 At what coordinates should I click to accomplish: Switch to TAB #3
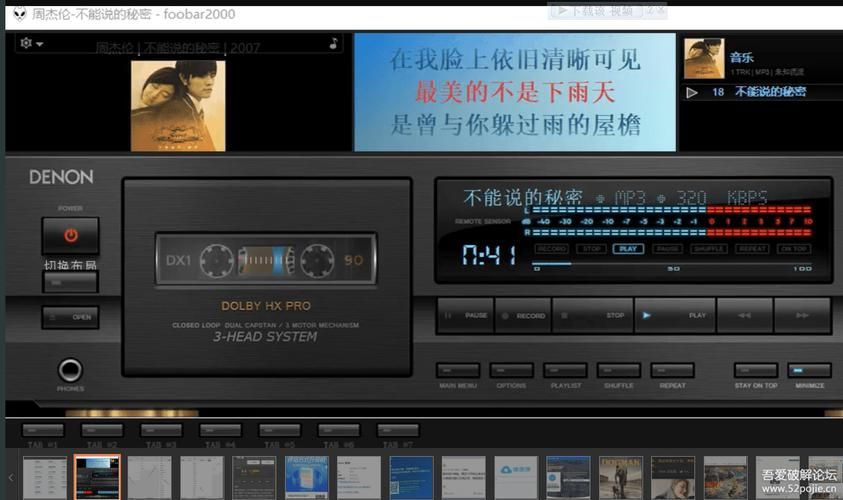tap(161, 431)
